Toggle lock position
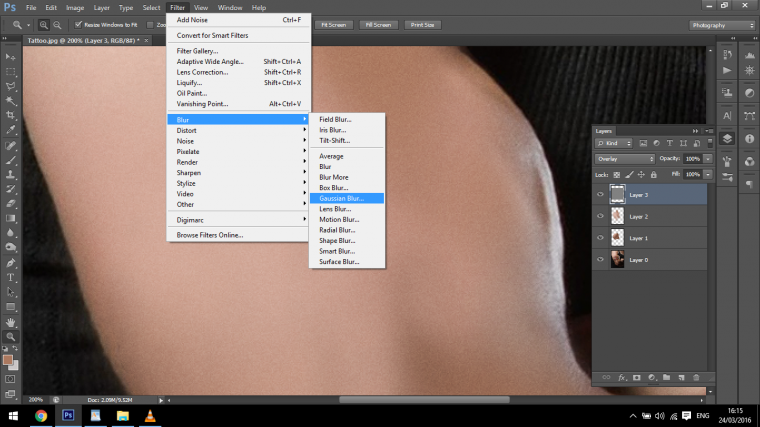Image resolution: width=760 pixels, height=427 pixels. 641,174
